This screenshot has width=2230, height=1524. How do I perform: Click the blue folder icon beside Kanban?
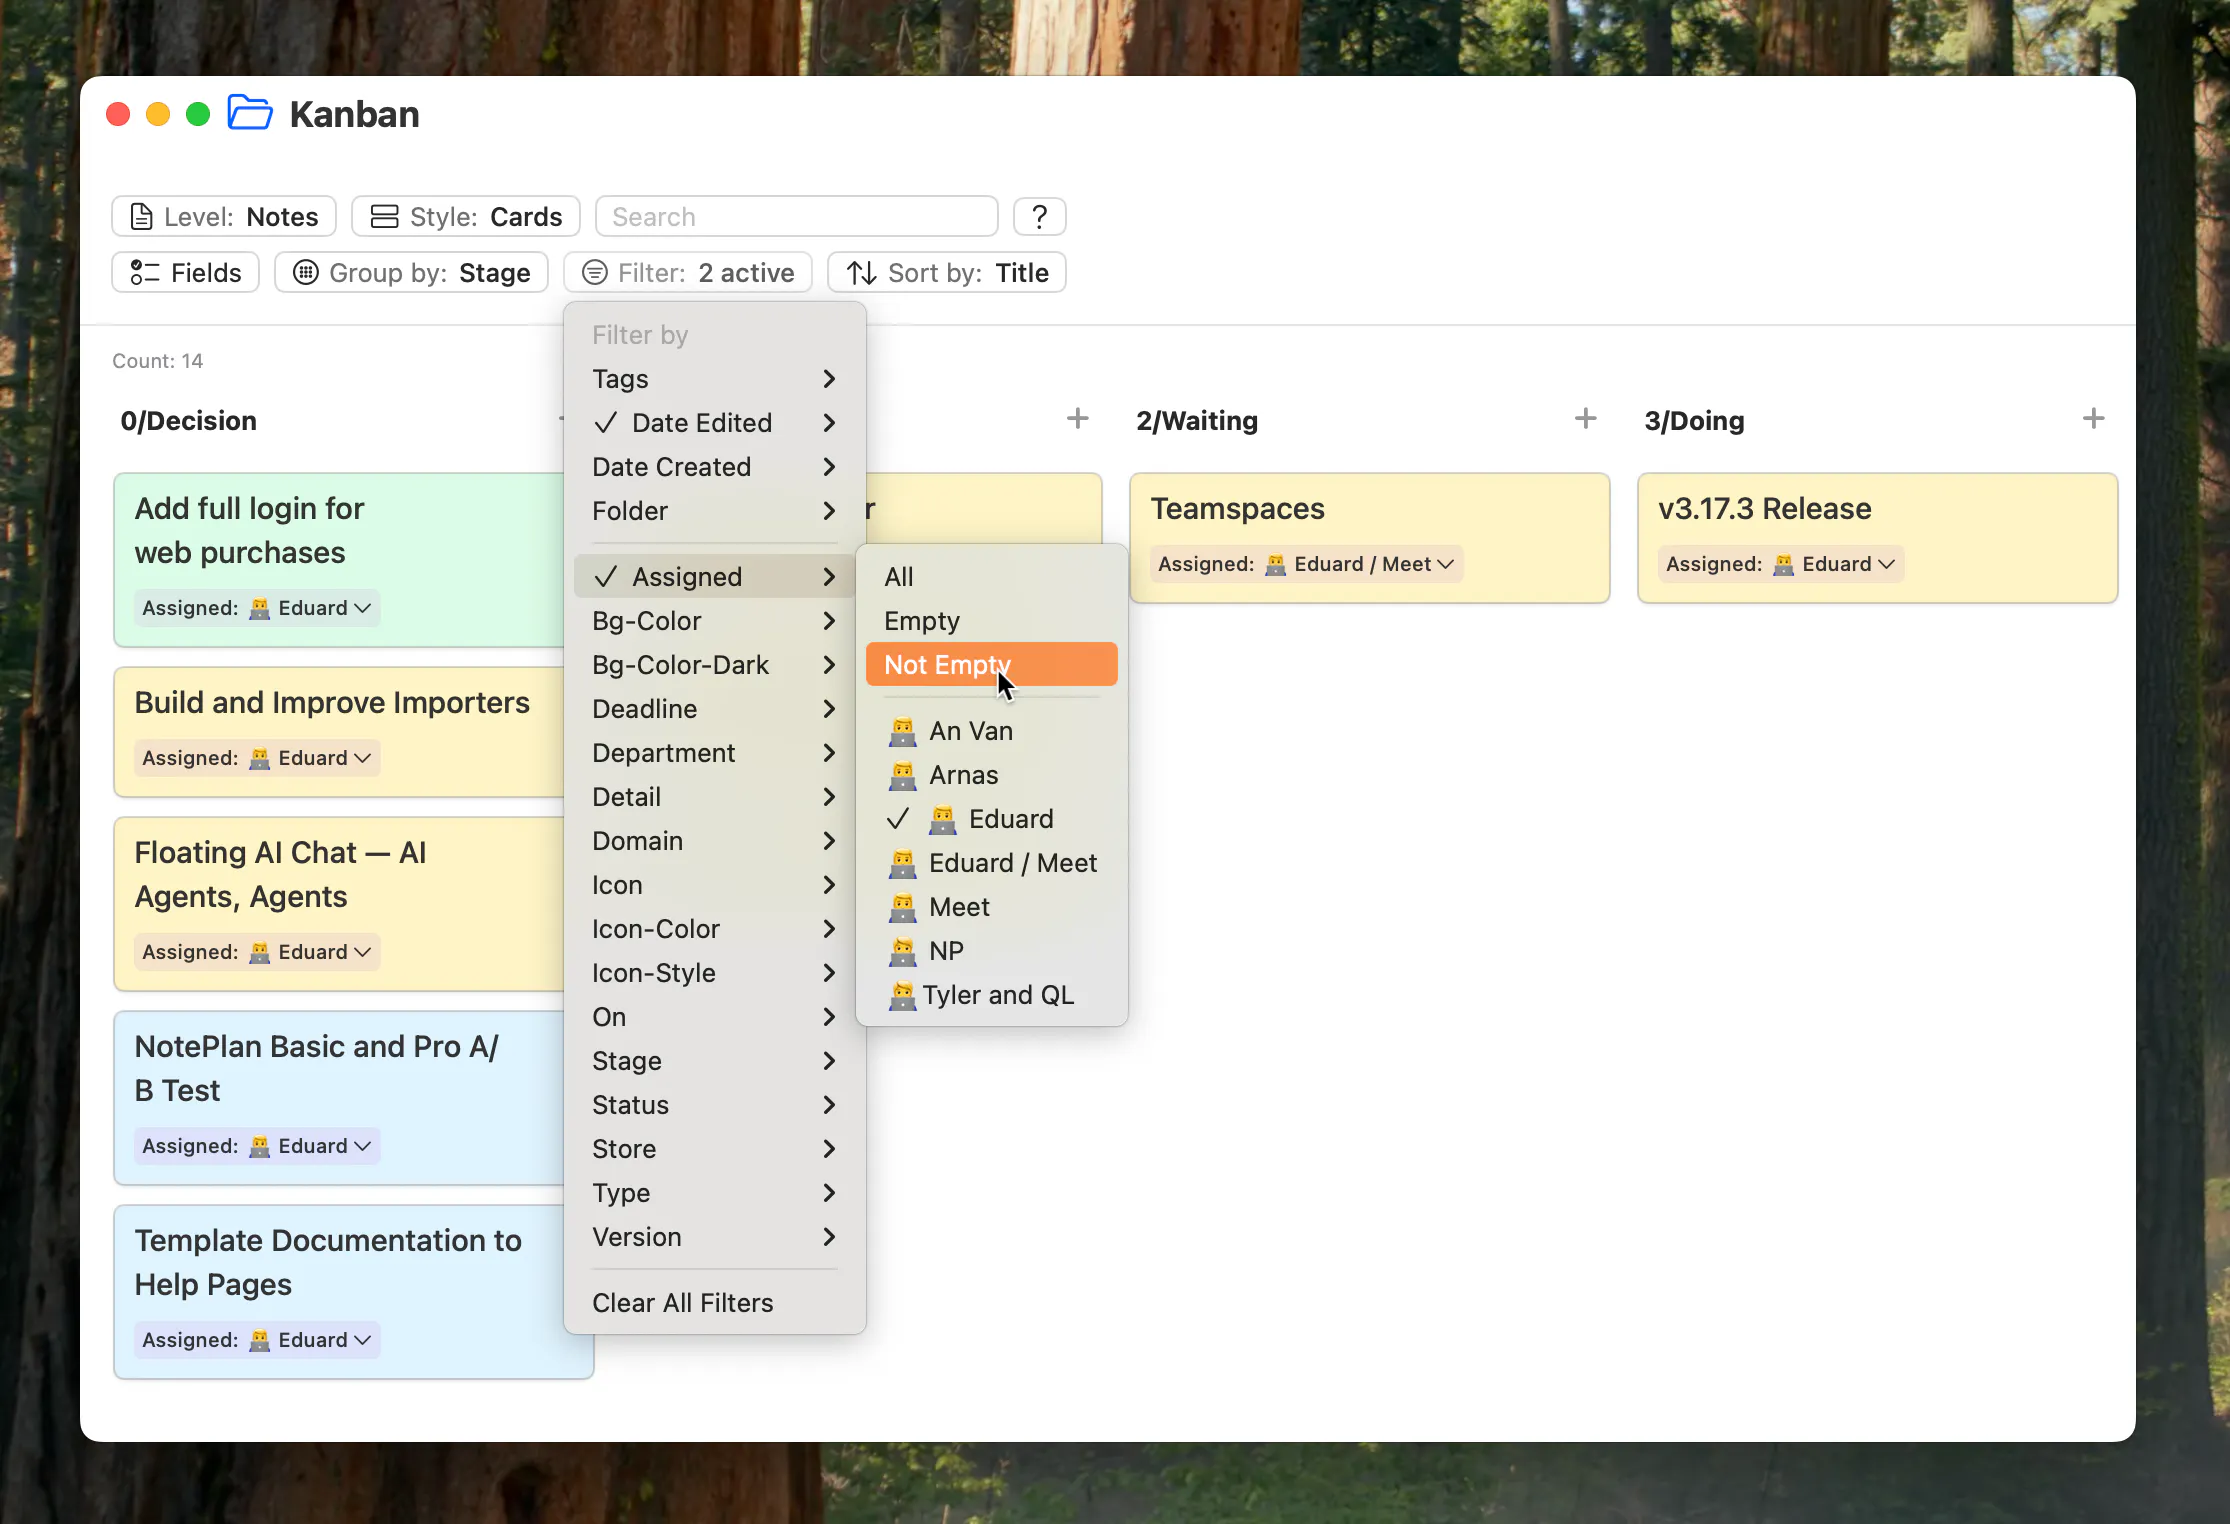250,113
